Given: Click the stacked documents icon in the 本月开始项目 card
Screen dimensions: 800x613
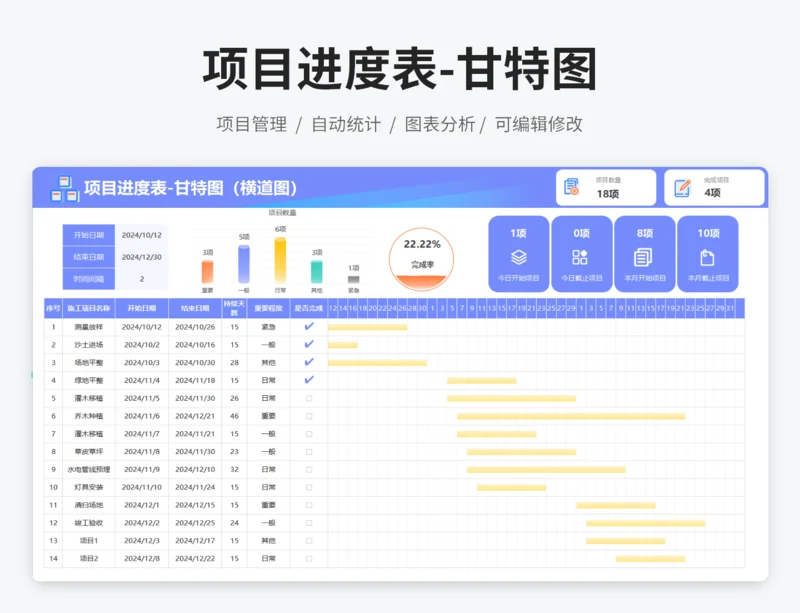Looking at the screenshot, I should (x=643, y=257).
